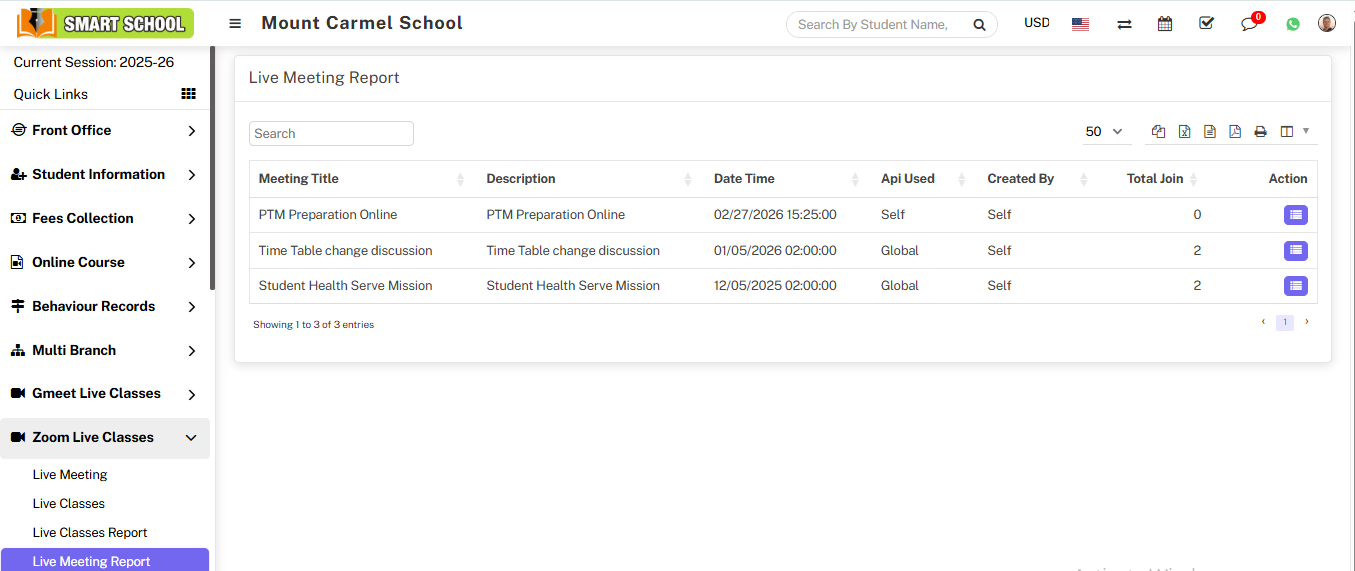
Task: Select Live Meeting in sidebar submenu
Action: (x=70, y=475)
